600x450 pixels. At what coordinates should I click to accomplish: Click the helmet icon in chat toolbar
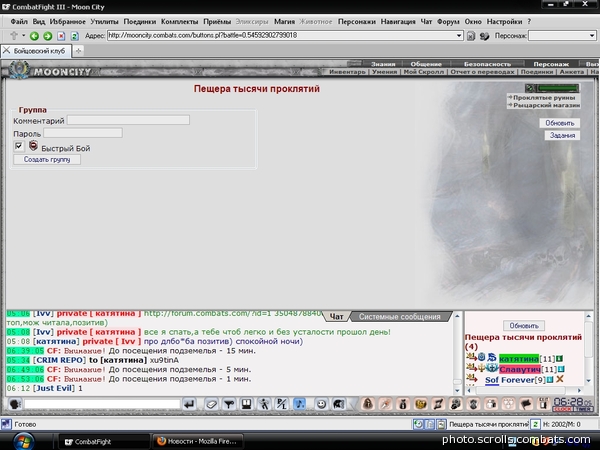coord(339,404)
